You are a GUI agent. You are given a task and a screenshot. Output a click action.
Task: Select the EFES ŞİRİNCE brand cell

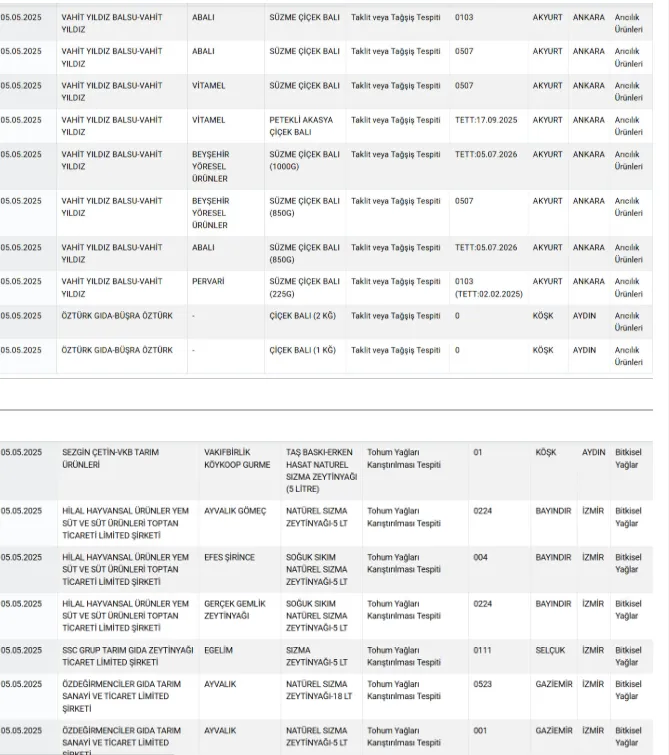229,557
